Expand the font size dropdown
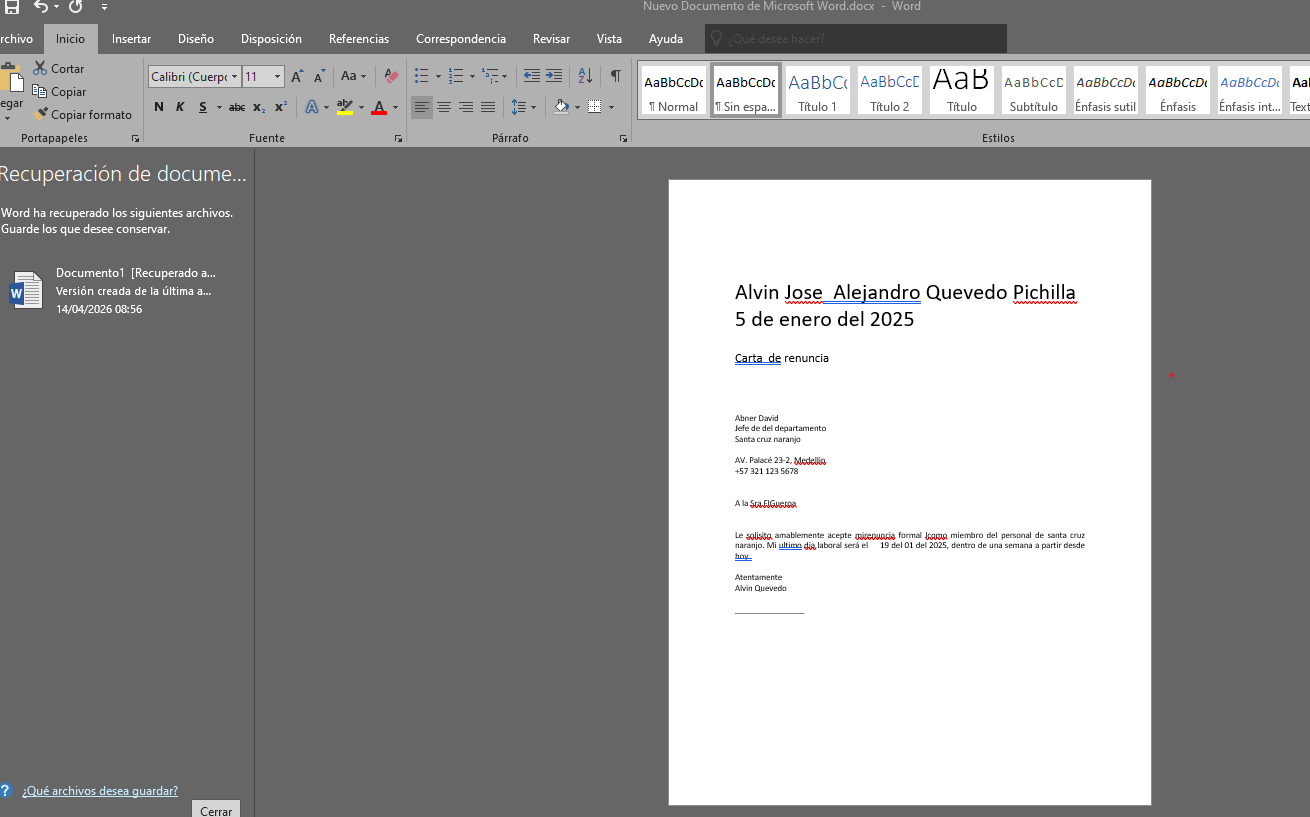1310x817 pixels. (277, 77)
